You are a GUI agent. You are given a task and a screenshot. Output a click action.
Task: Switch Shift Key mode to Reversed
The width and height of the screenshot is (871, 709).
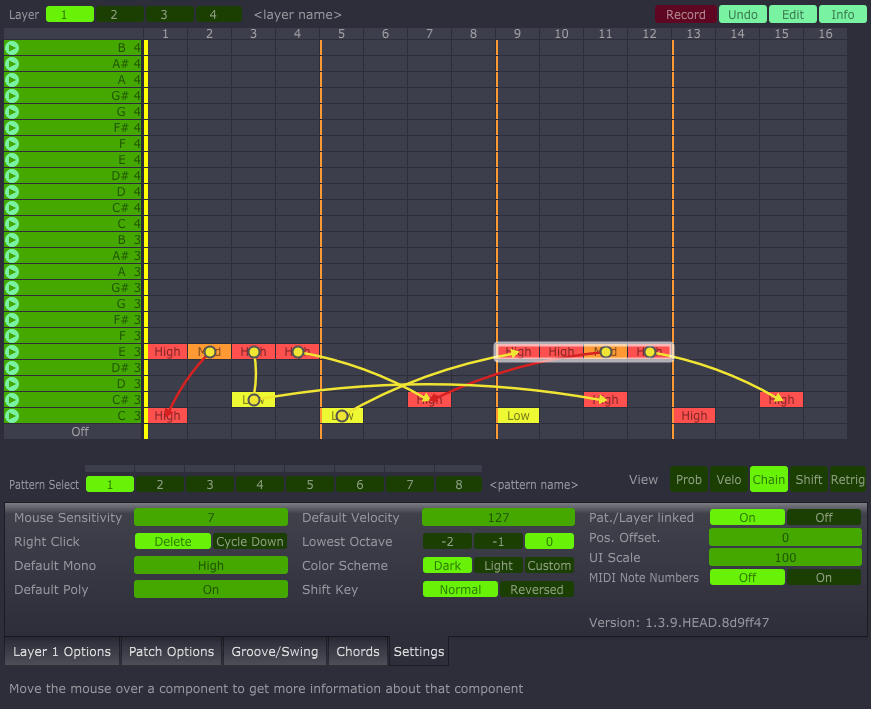click(537, 590)
